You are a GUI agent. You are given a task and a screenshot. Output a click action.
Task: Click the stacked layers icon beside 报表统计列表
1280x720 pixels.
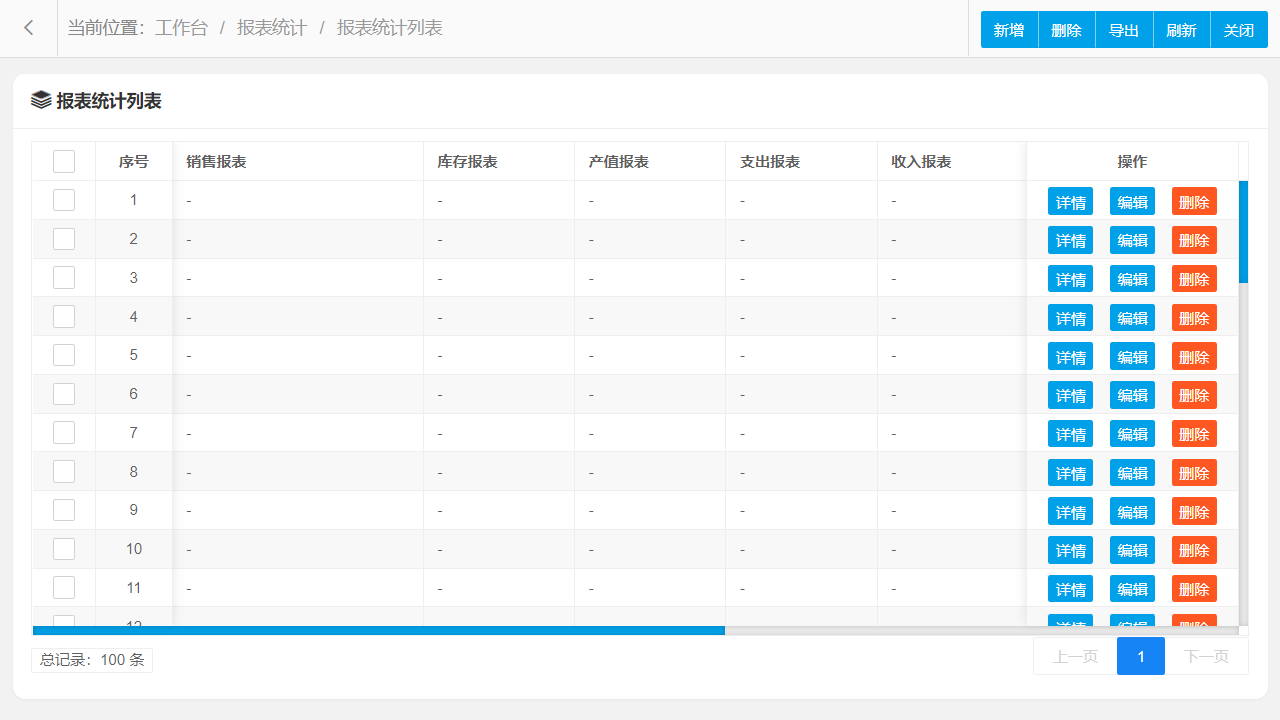[41, 100]
